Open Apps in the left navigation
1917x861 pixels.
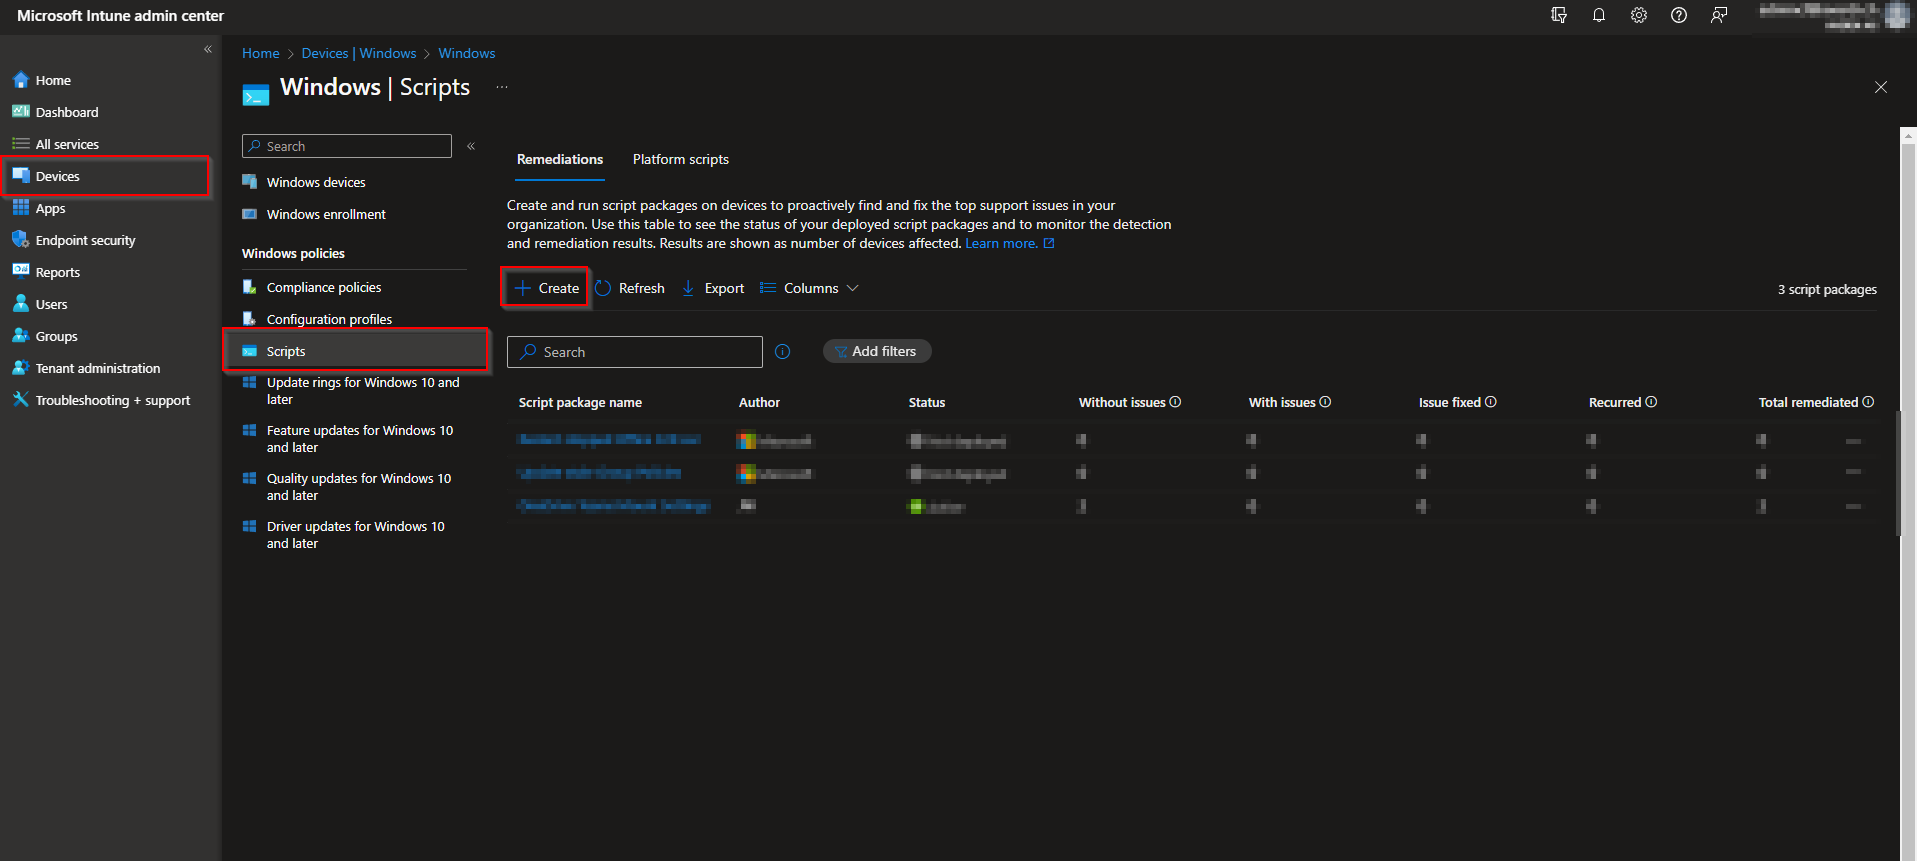click(50, 208)
